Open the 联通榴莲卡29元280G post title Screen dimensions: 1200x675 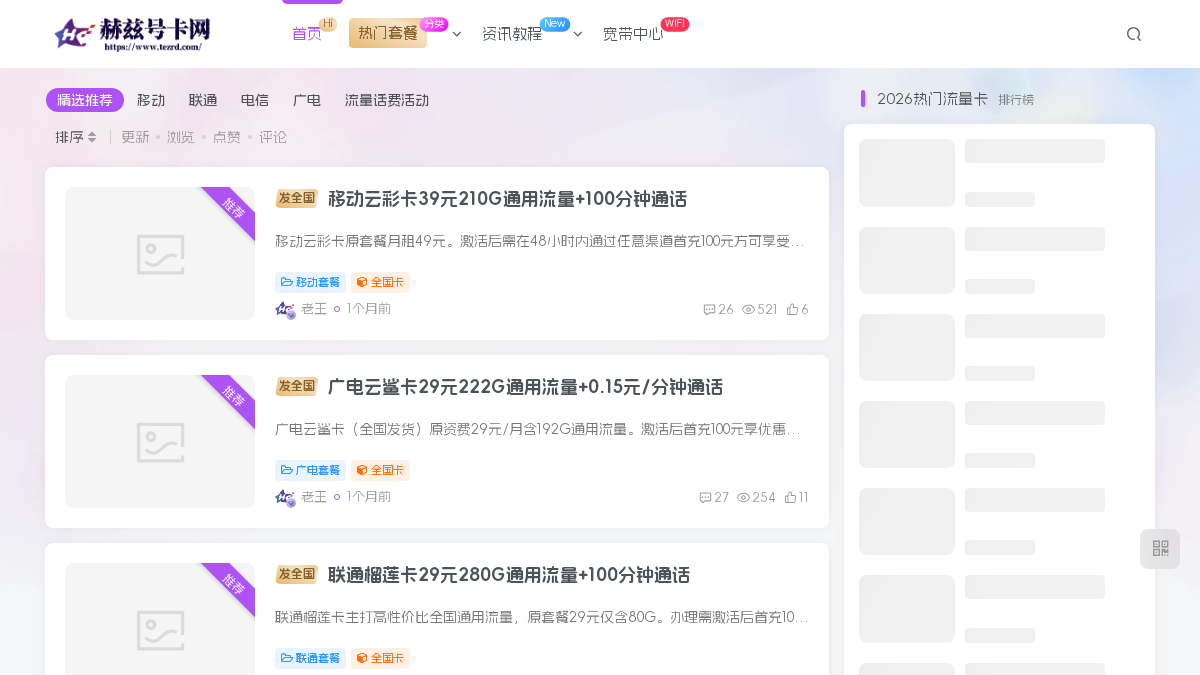tap(509, 575)
